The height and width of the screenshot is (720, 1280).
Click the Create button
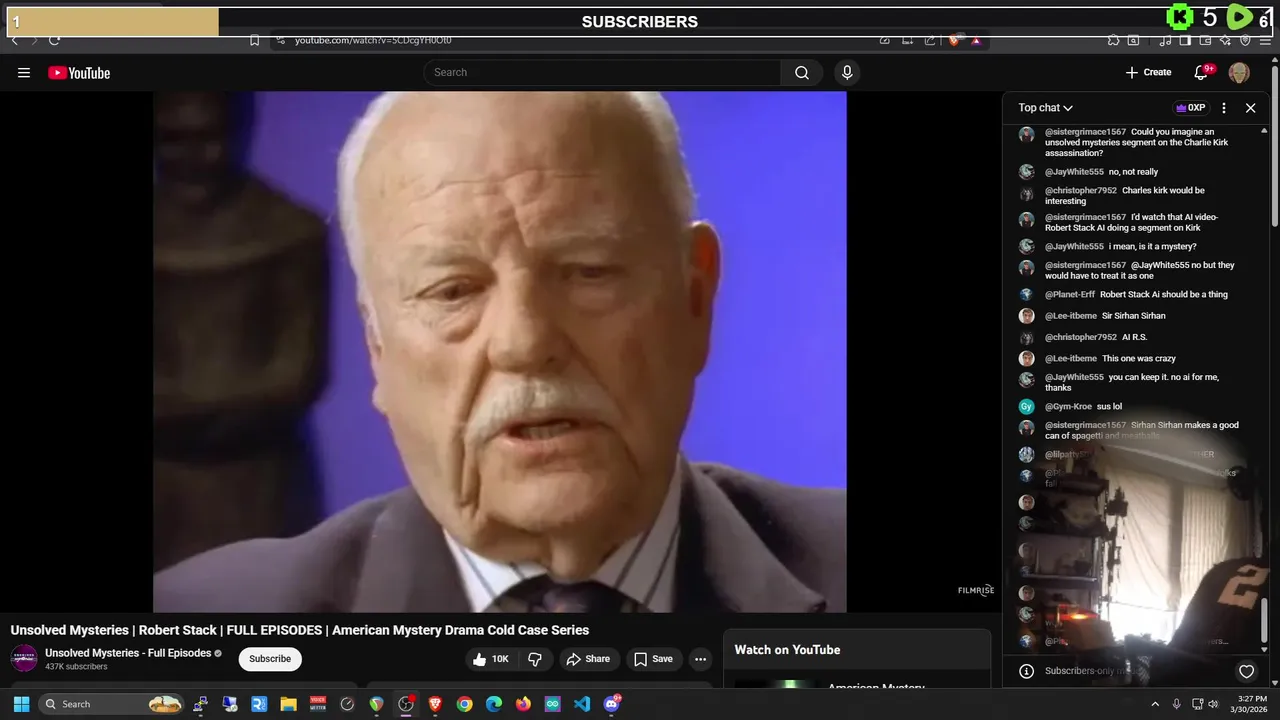[x=1148, y=72]
